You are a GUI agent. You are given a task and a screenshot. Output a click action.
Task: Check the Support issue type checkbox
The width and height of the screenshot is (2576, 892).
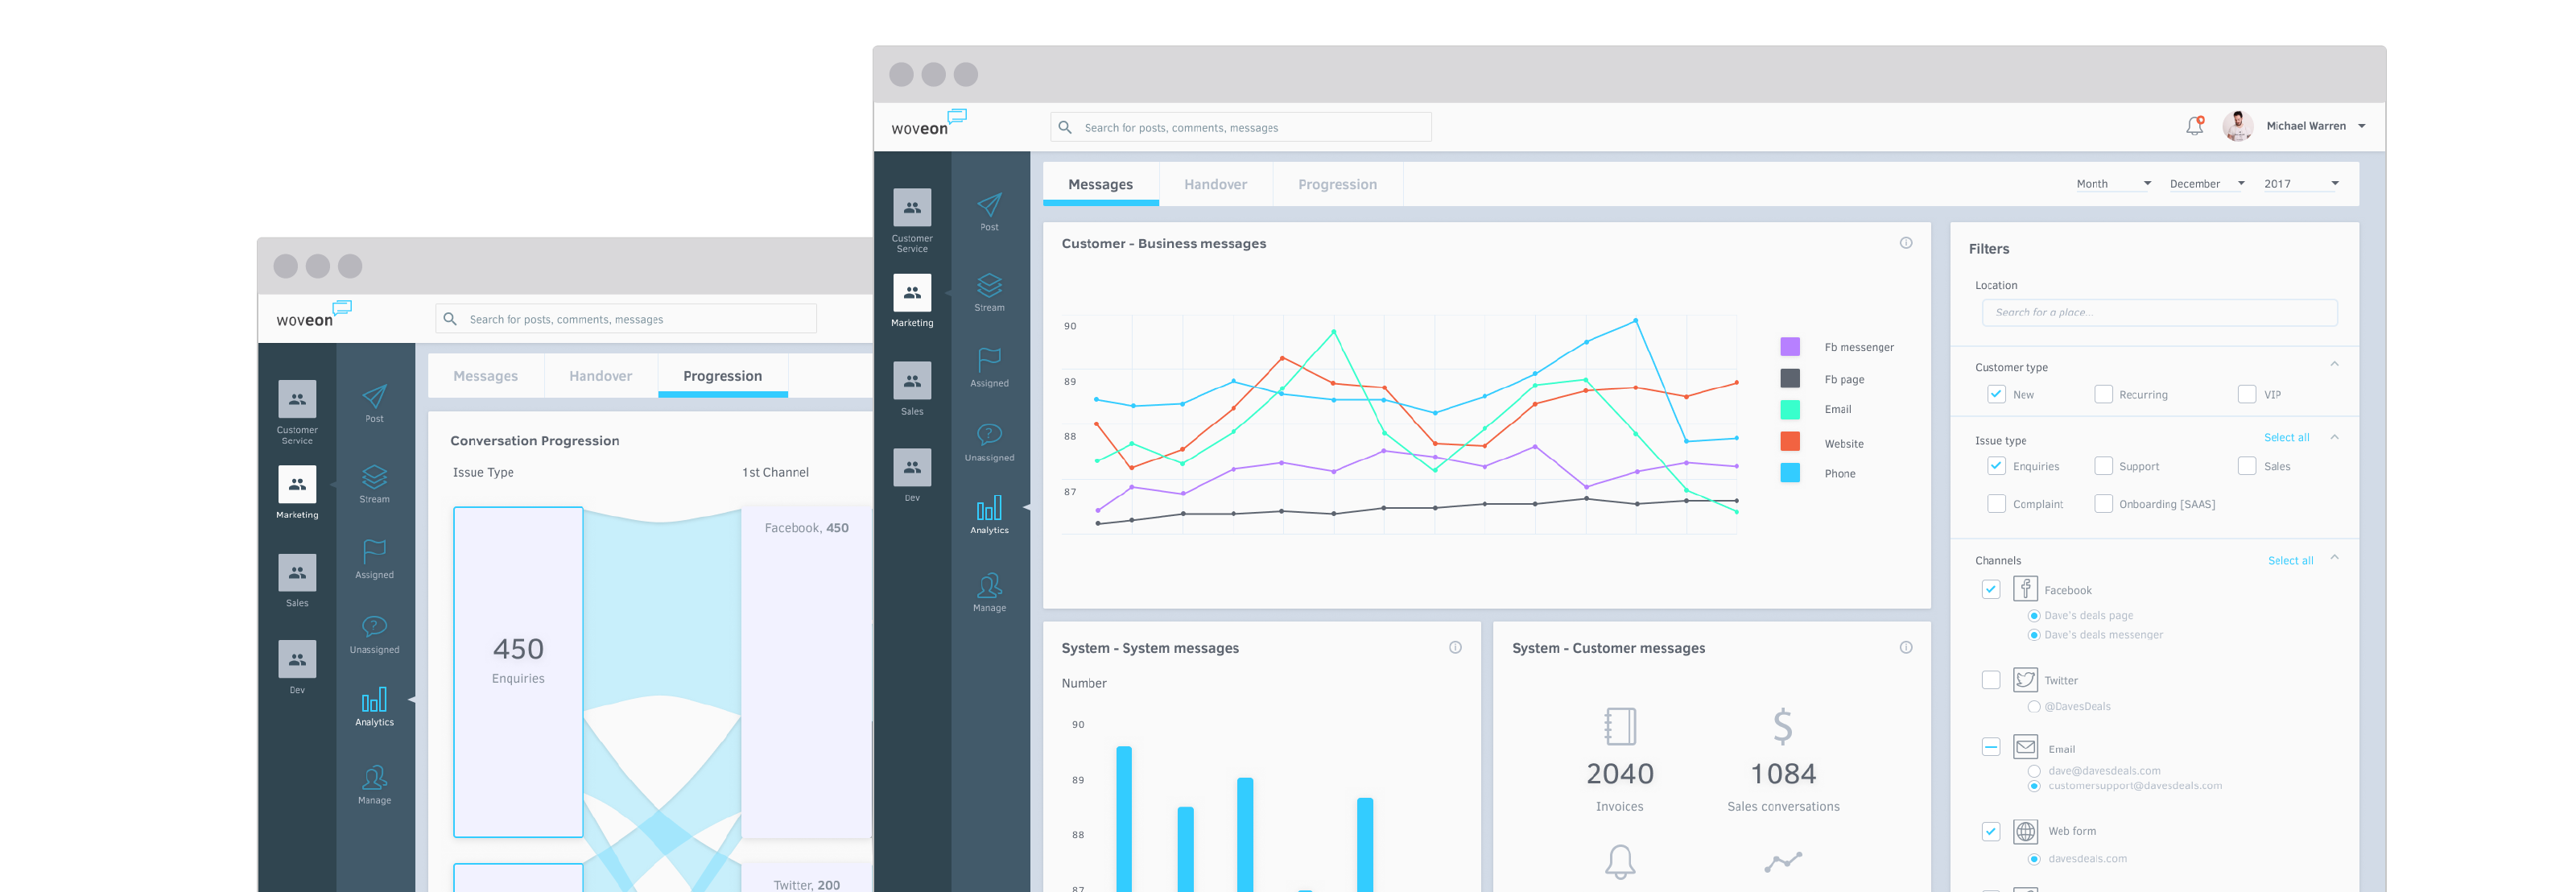(x=2103, y=466)
